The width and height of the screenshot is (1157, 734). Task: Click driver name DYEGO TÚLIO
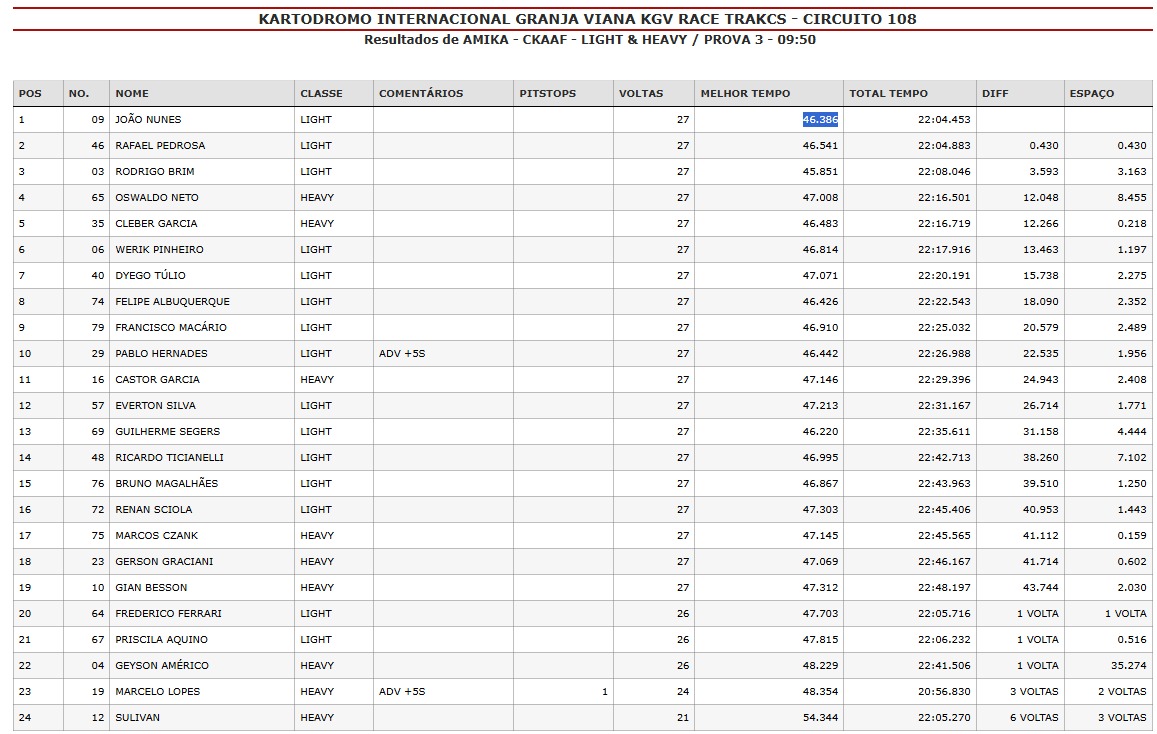[150, 275]
